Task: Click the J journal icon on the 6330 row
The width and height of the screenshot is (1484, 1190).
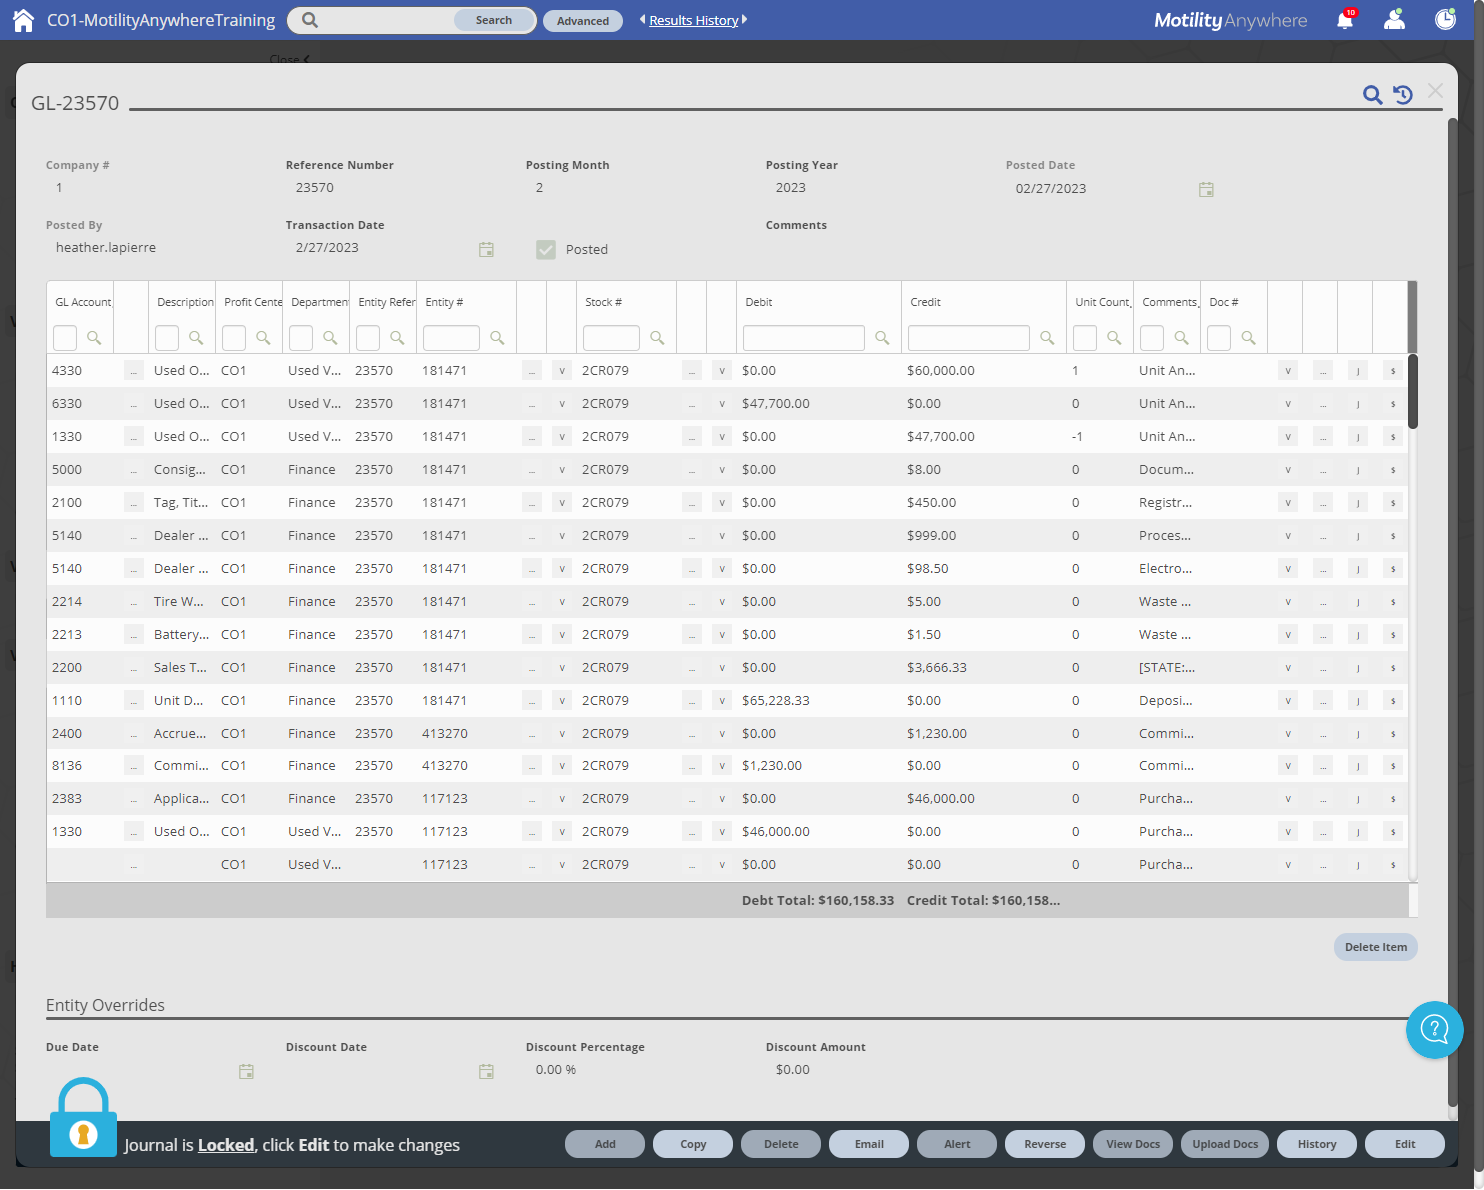Action: 1358,403
